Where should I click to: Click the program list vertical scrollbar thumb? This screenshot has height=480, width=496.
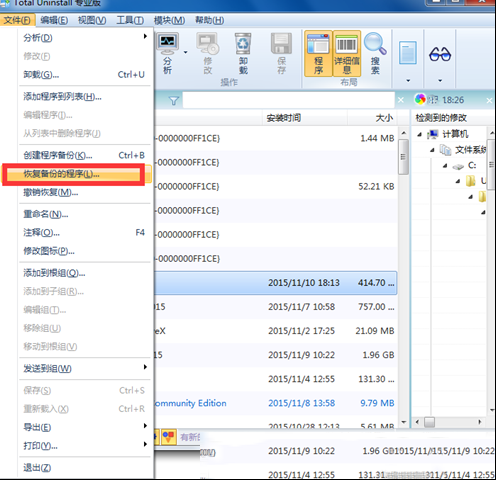(403, 157)
